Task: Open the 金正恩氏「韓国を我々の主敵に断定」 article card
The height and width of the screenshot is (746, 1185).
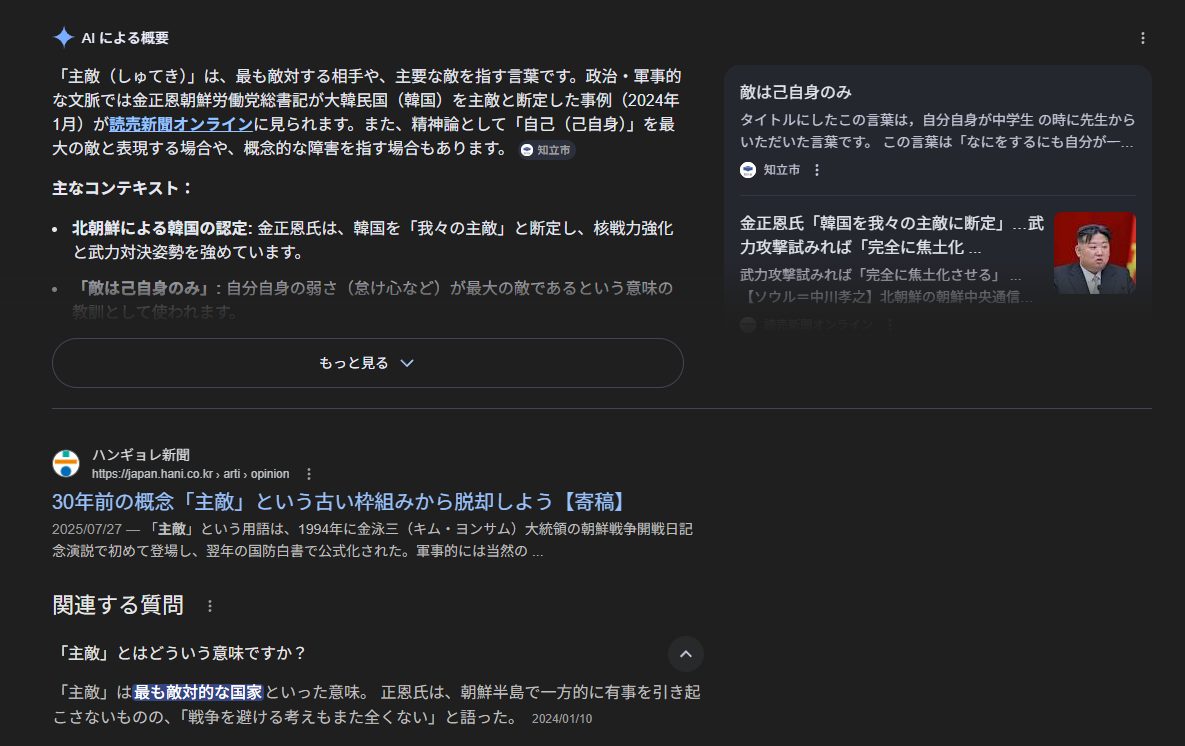Action: point(890,234)
